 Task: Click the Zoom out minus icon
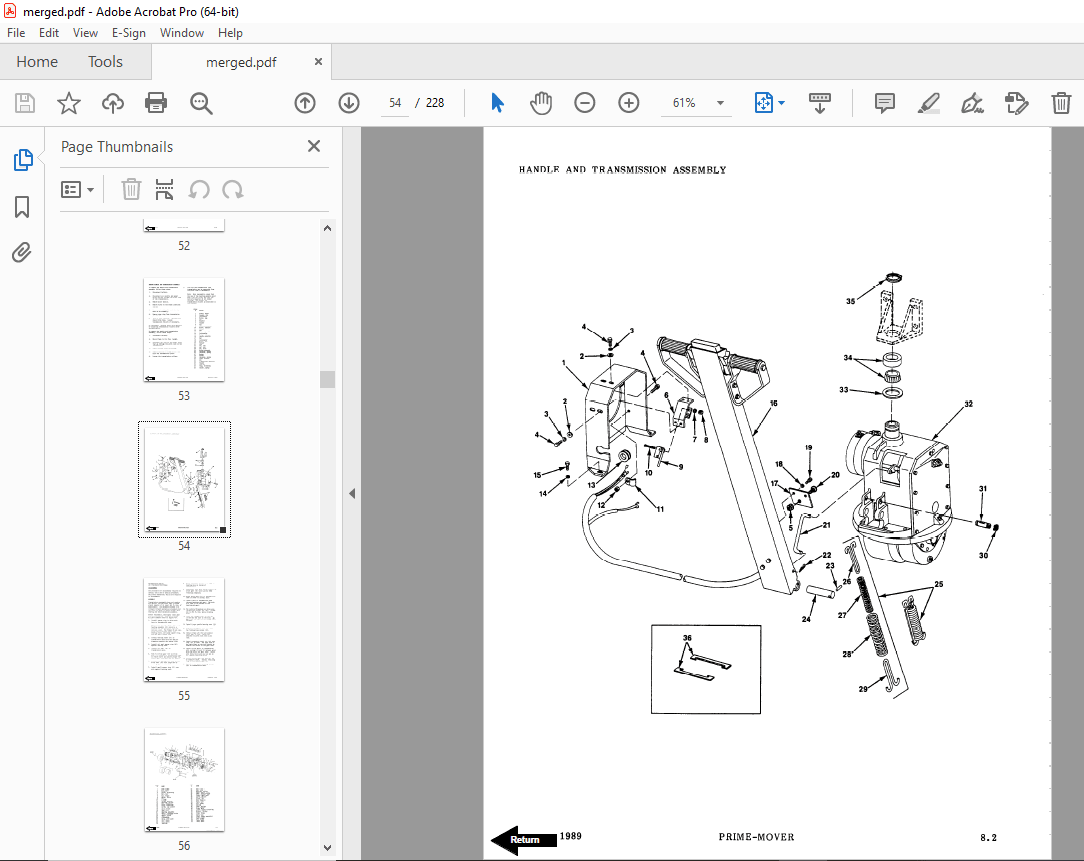[x=585, y=103]
